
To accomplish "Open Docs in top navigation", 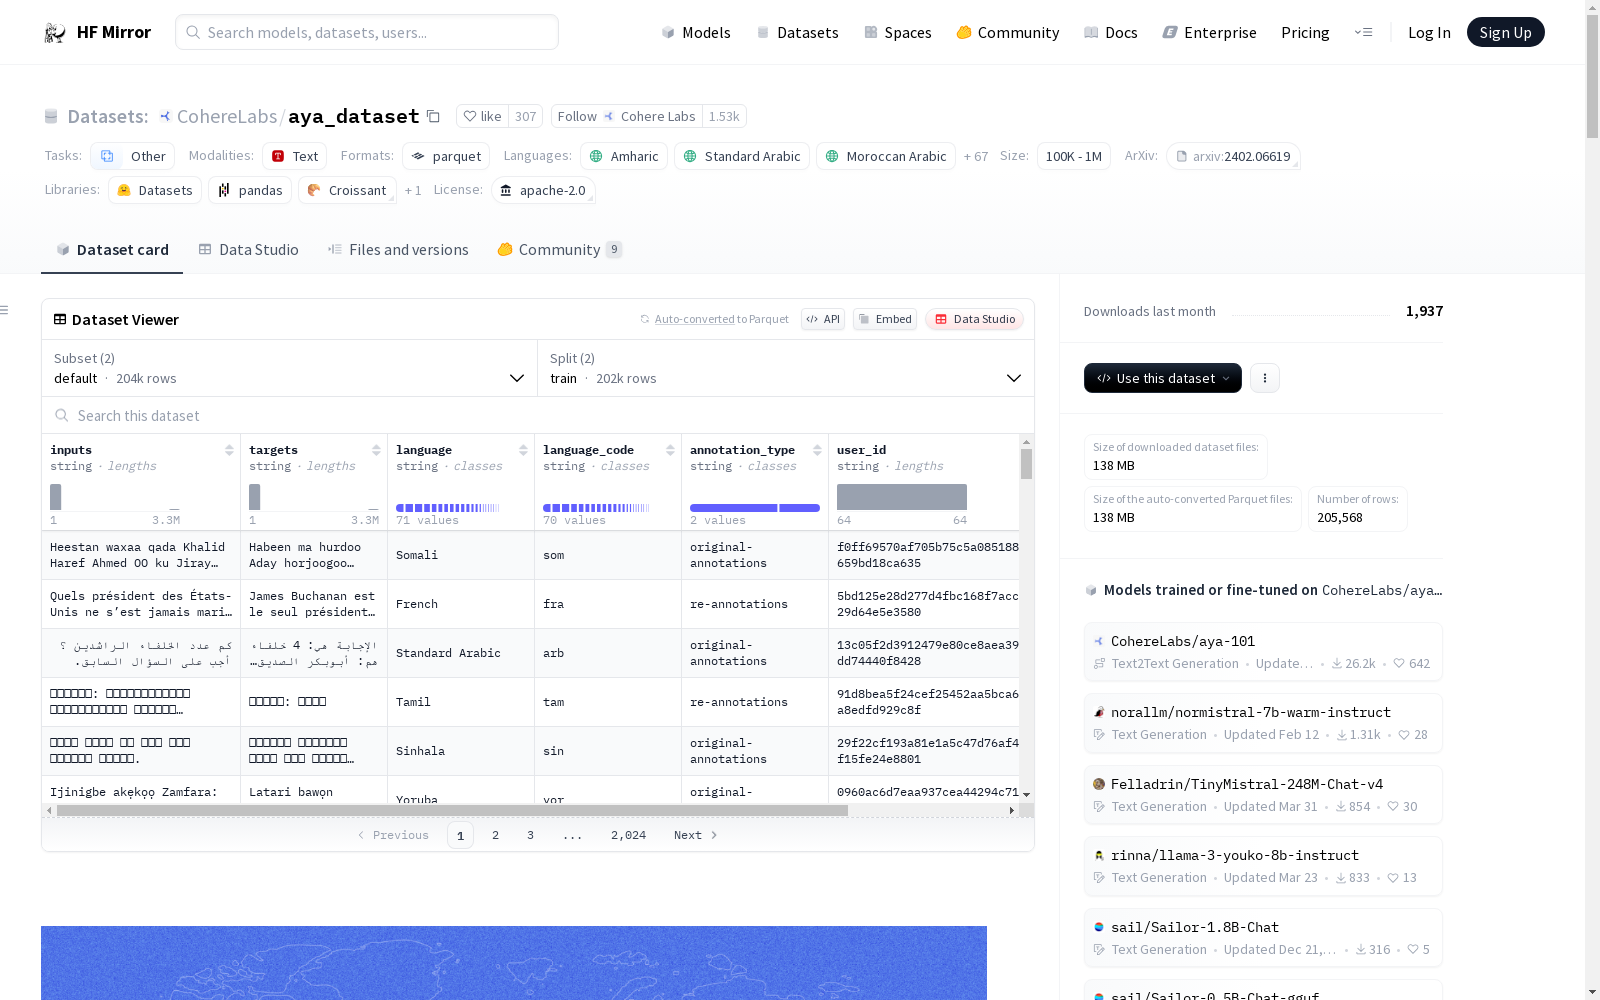I will 1111,32.
